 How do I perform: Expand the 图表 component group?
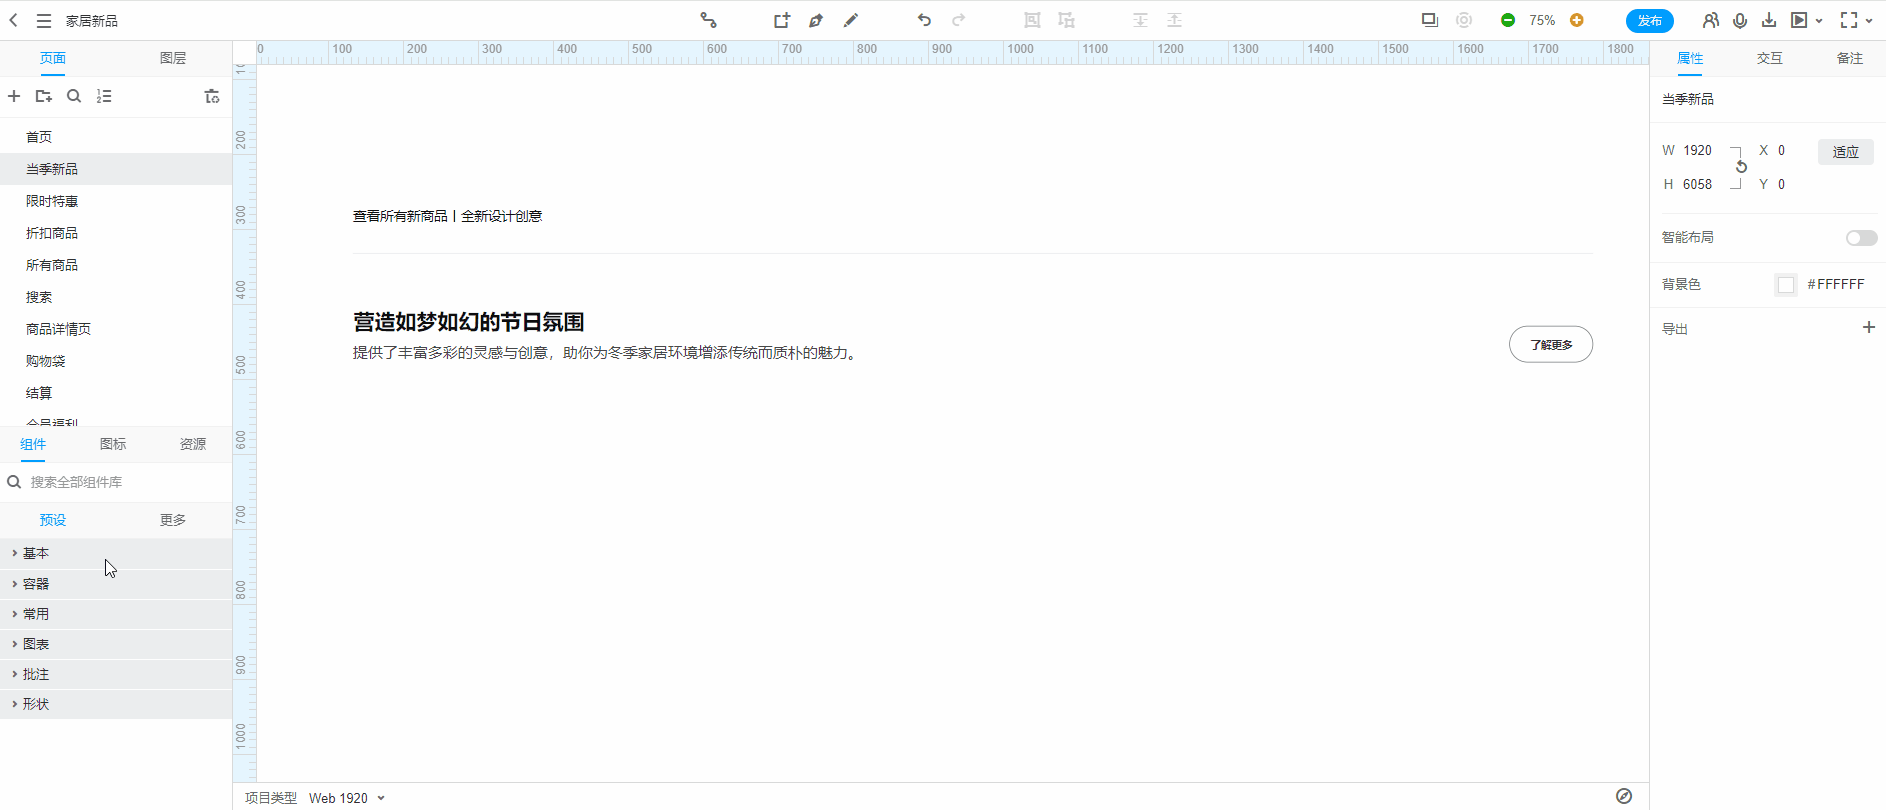[x=116, y=644]
